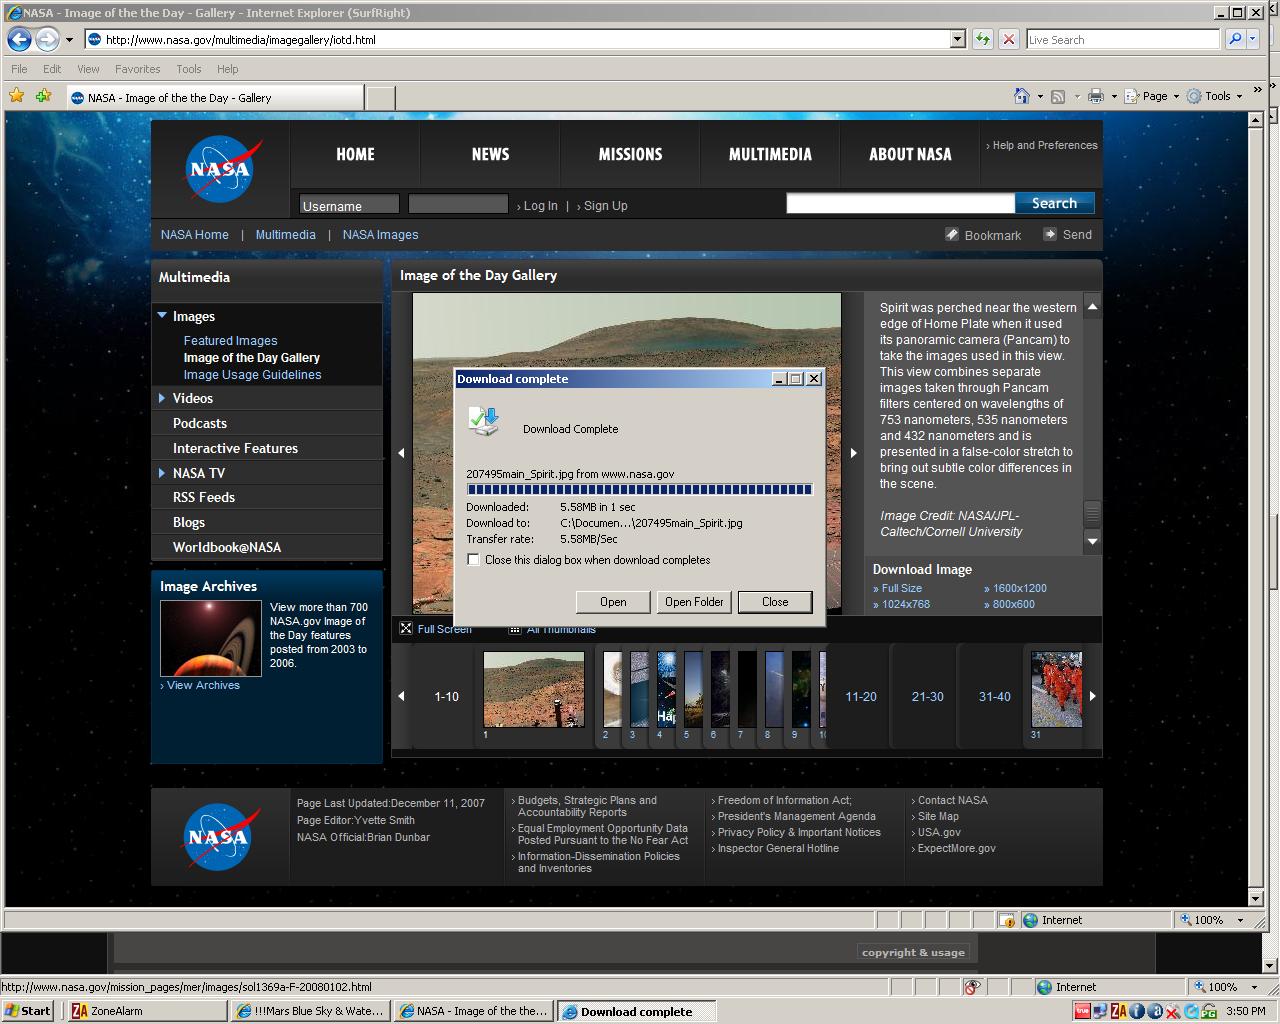This screenshot has height=1024, width=1280.
Task: Click Open Folder button in download dialog
Action: pos(694,602)
